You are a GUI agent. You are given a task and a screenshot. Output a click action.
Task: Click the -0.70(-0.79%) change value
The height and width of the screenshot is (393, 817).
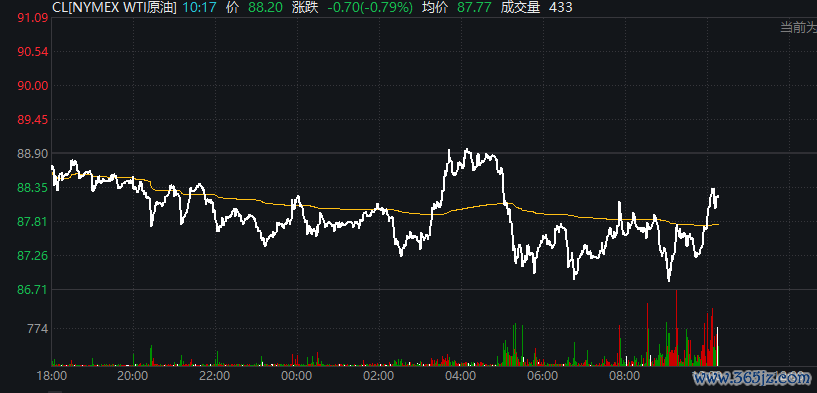point(370,7)
